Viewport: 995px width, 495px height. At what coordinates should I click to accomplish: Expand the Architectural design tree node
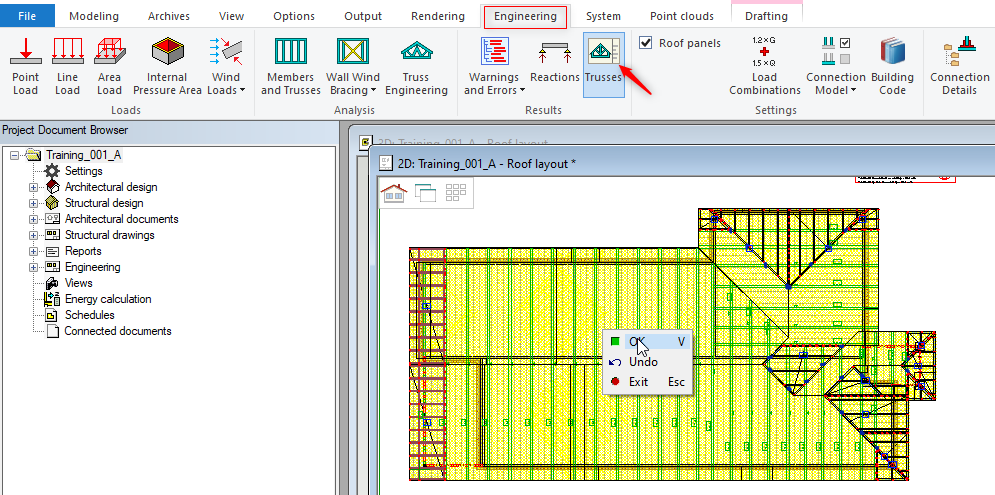[33, 187]
